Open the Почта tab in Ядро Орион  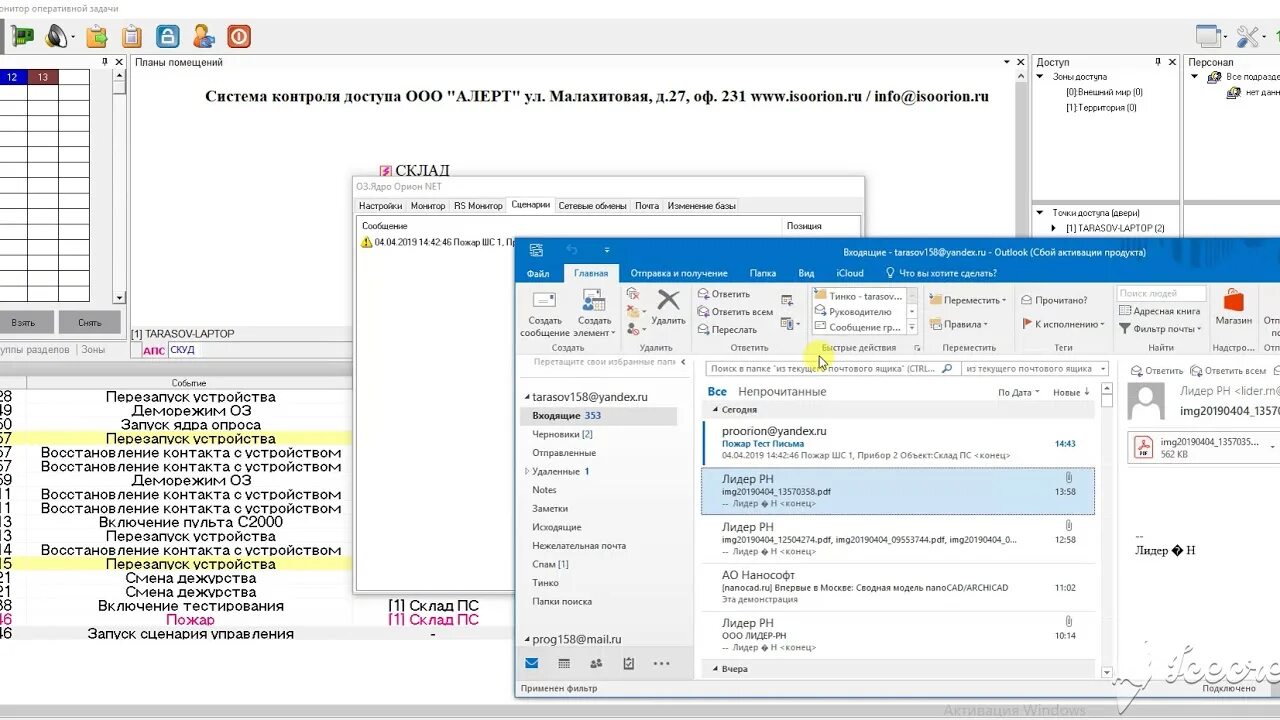(647, 205)
